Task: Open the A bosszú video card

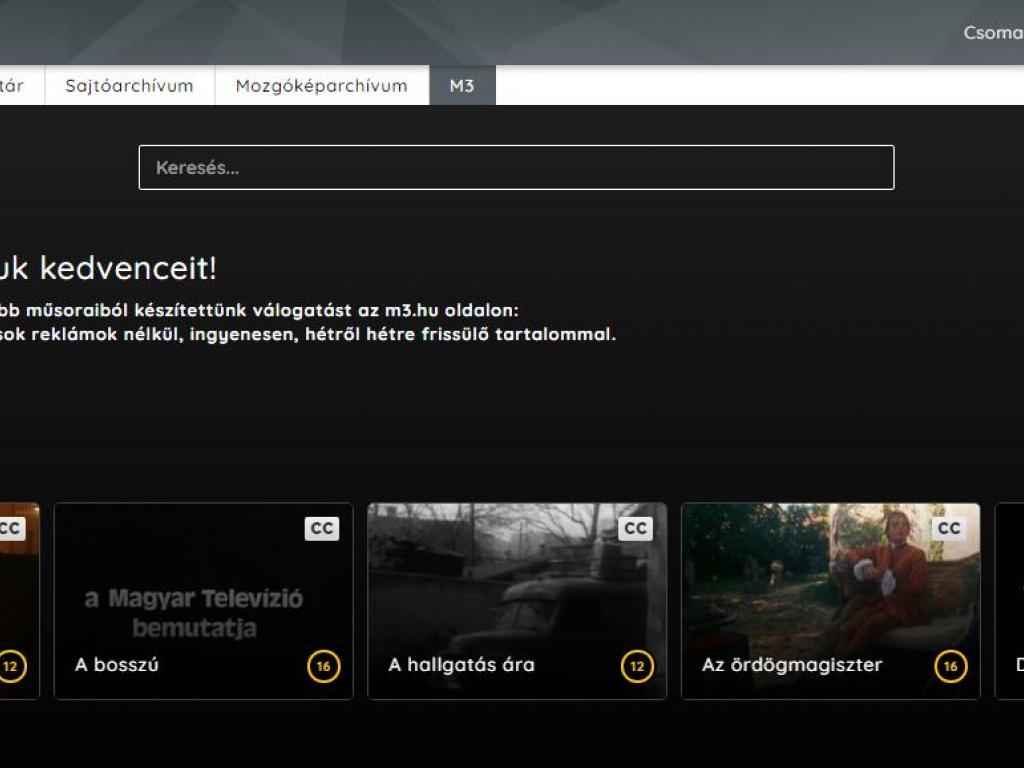Action: (x=204, y=601)
